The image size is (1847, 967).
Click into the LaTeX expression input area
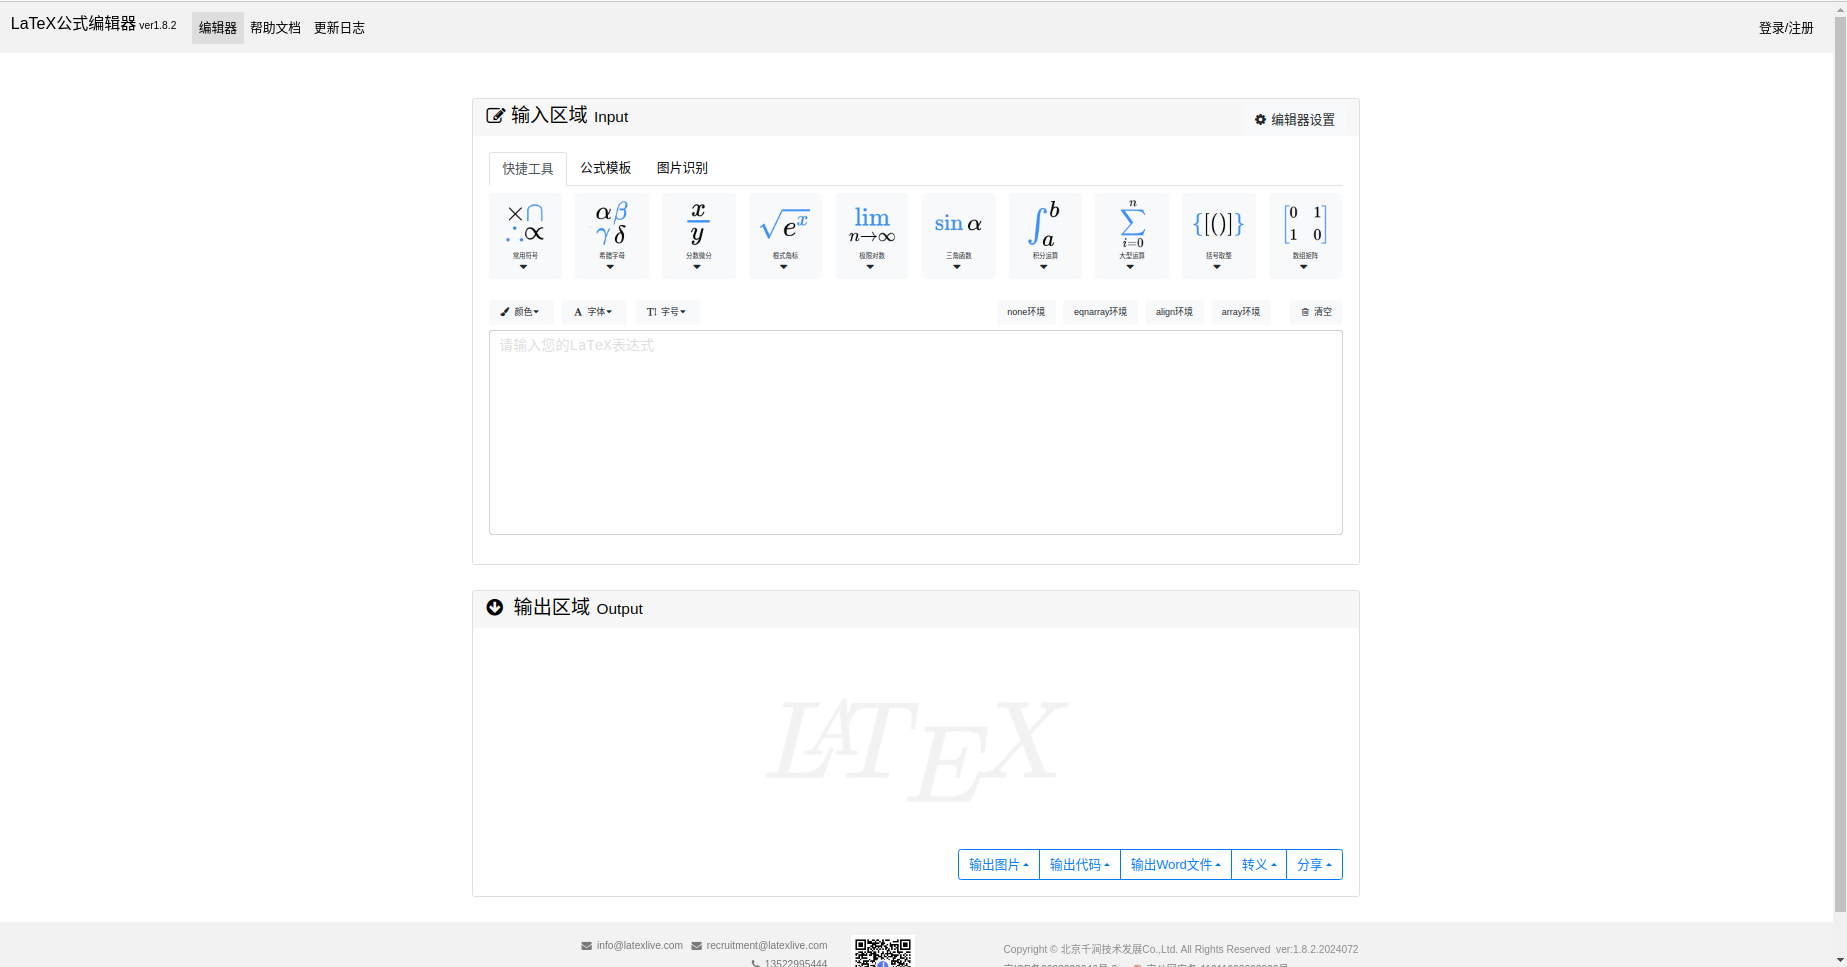(915, 432)
